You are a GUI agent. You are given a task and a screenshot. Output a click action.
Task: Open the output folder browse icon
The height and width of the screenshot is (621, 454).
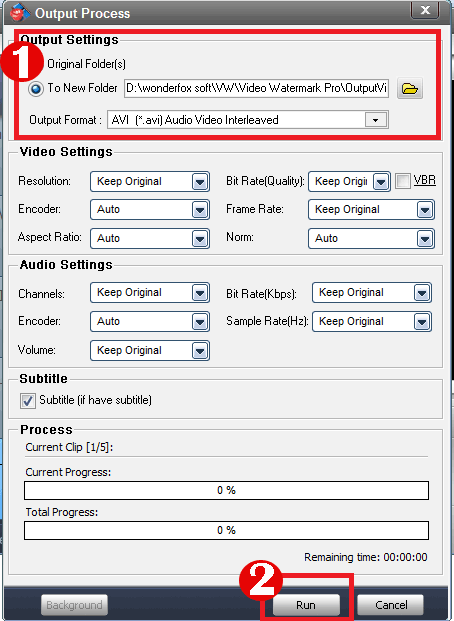(x=410, y=88)
